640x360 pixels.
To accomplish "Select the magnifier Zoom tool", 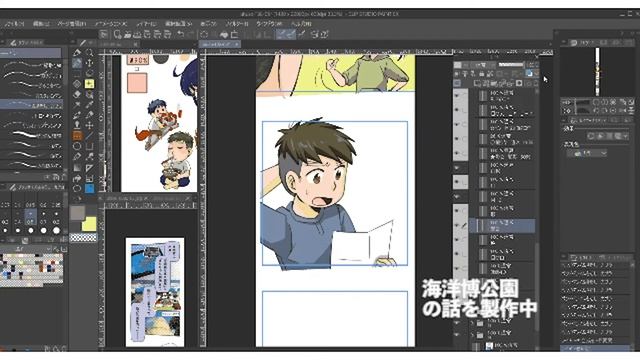I will 89,53.
